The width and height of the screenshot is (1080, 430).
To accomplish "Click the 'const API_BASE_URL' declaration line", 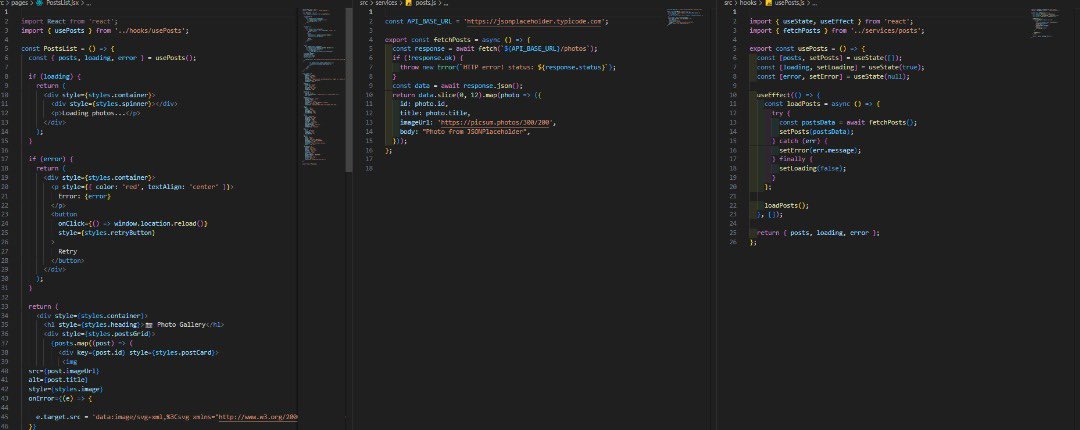I will (x=497, y=21).
